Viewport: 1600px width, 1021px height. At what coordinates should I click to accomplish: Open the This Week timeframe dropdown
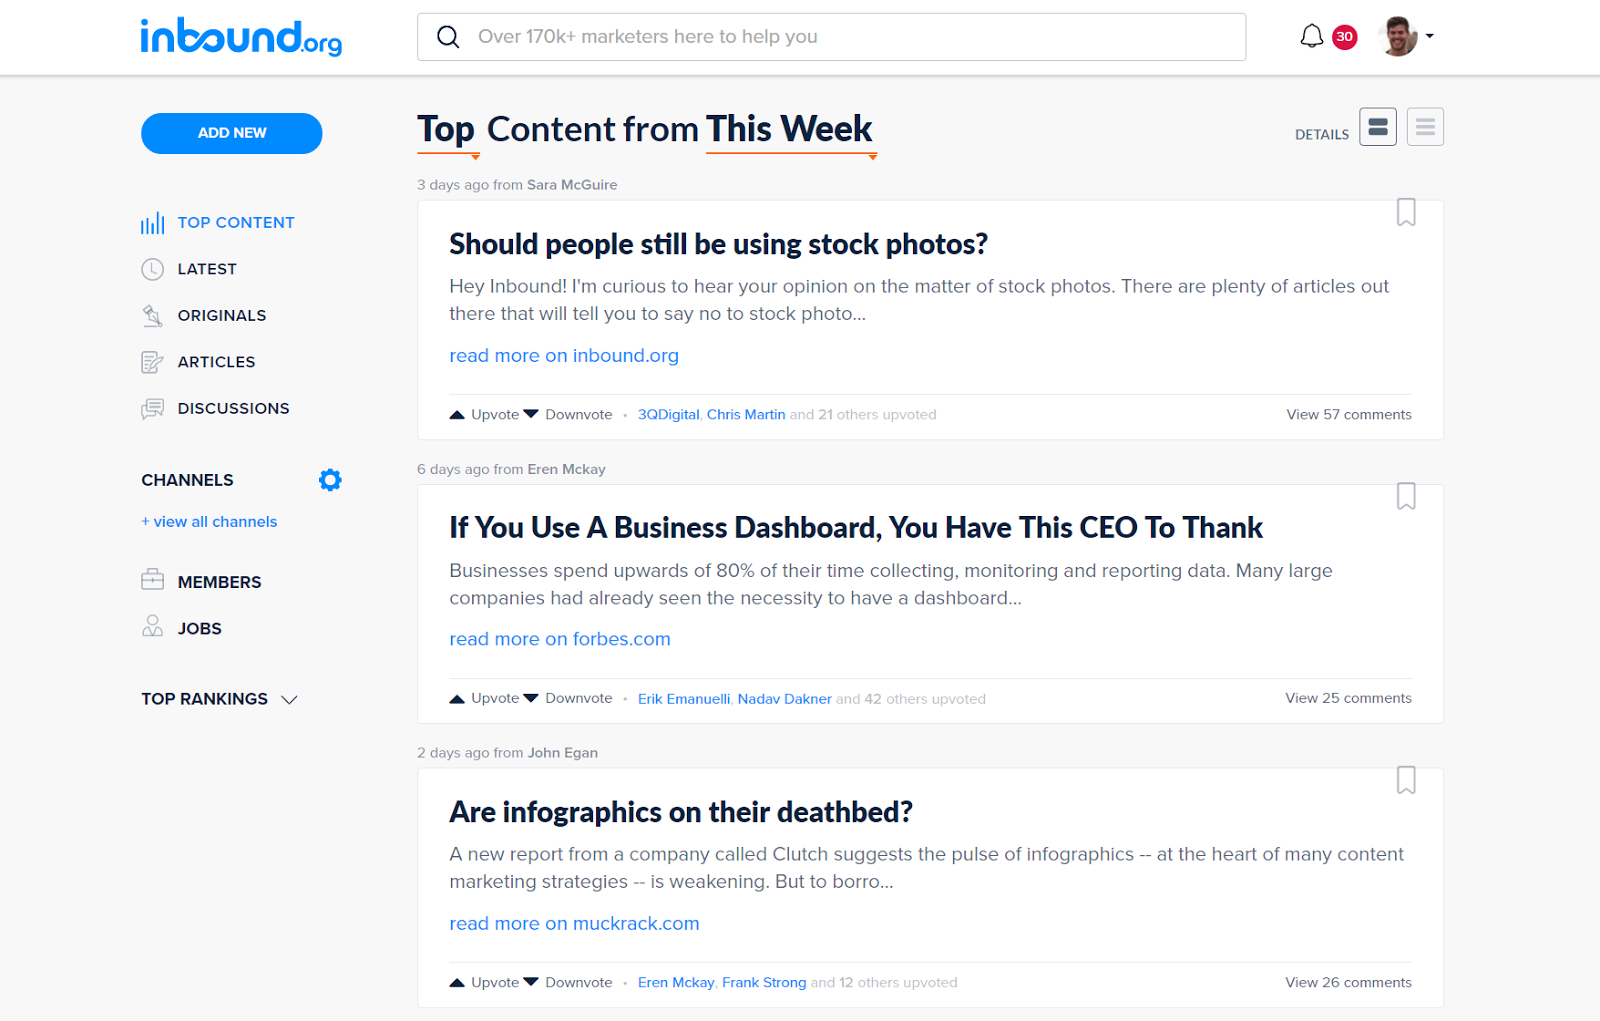(x=791, y=131)
